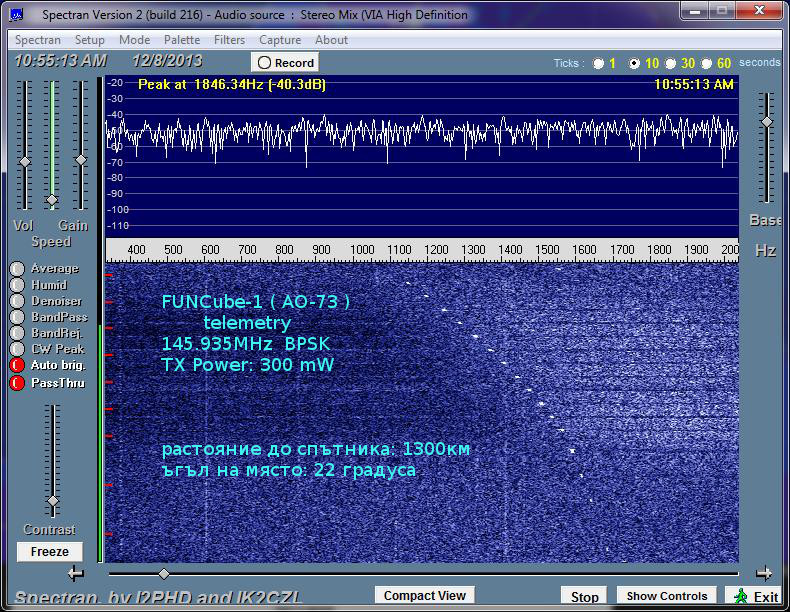Toggle the PassThru red indicator
Image resolution: width=790 pixels, height=612 pixels.
17,383
